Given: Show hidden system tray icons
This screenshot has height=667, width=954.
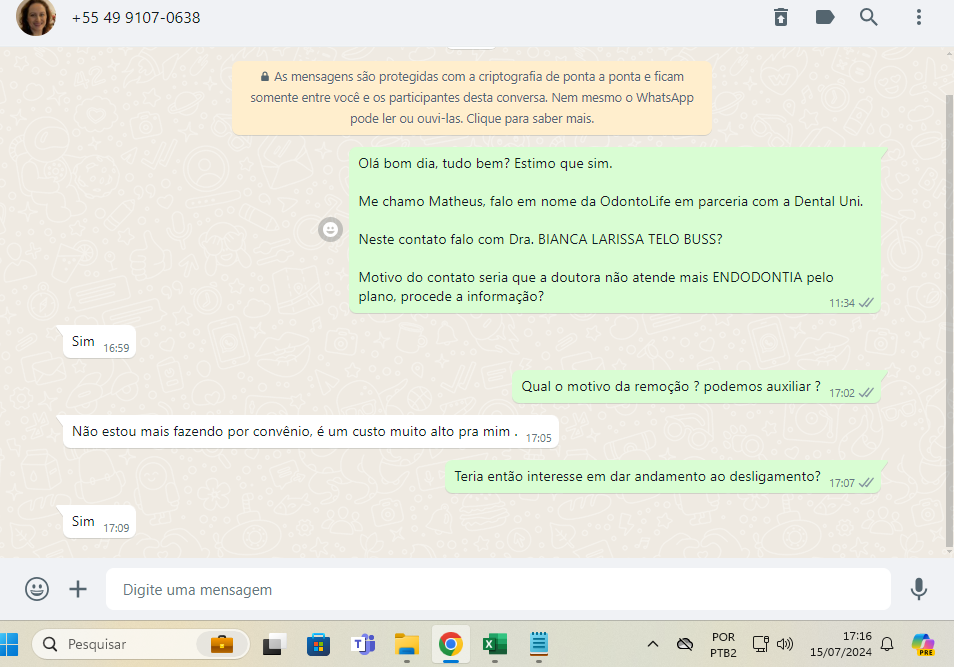Looking at the screenshot, I should coord(653,644).
